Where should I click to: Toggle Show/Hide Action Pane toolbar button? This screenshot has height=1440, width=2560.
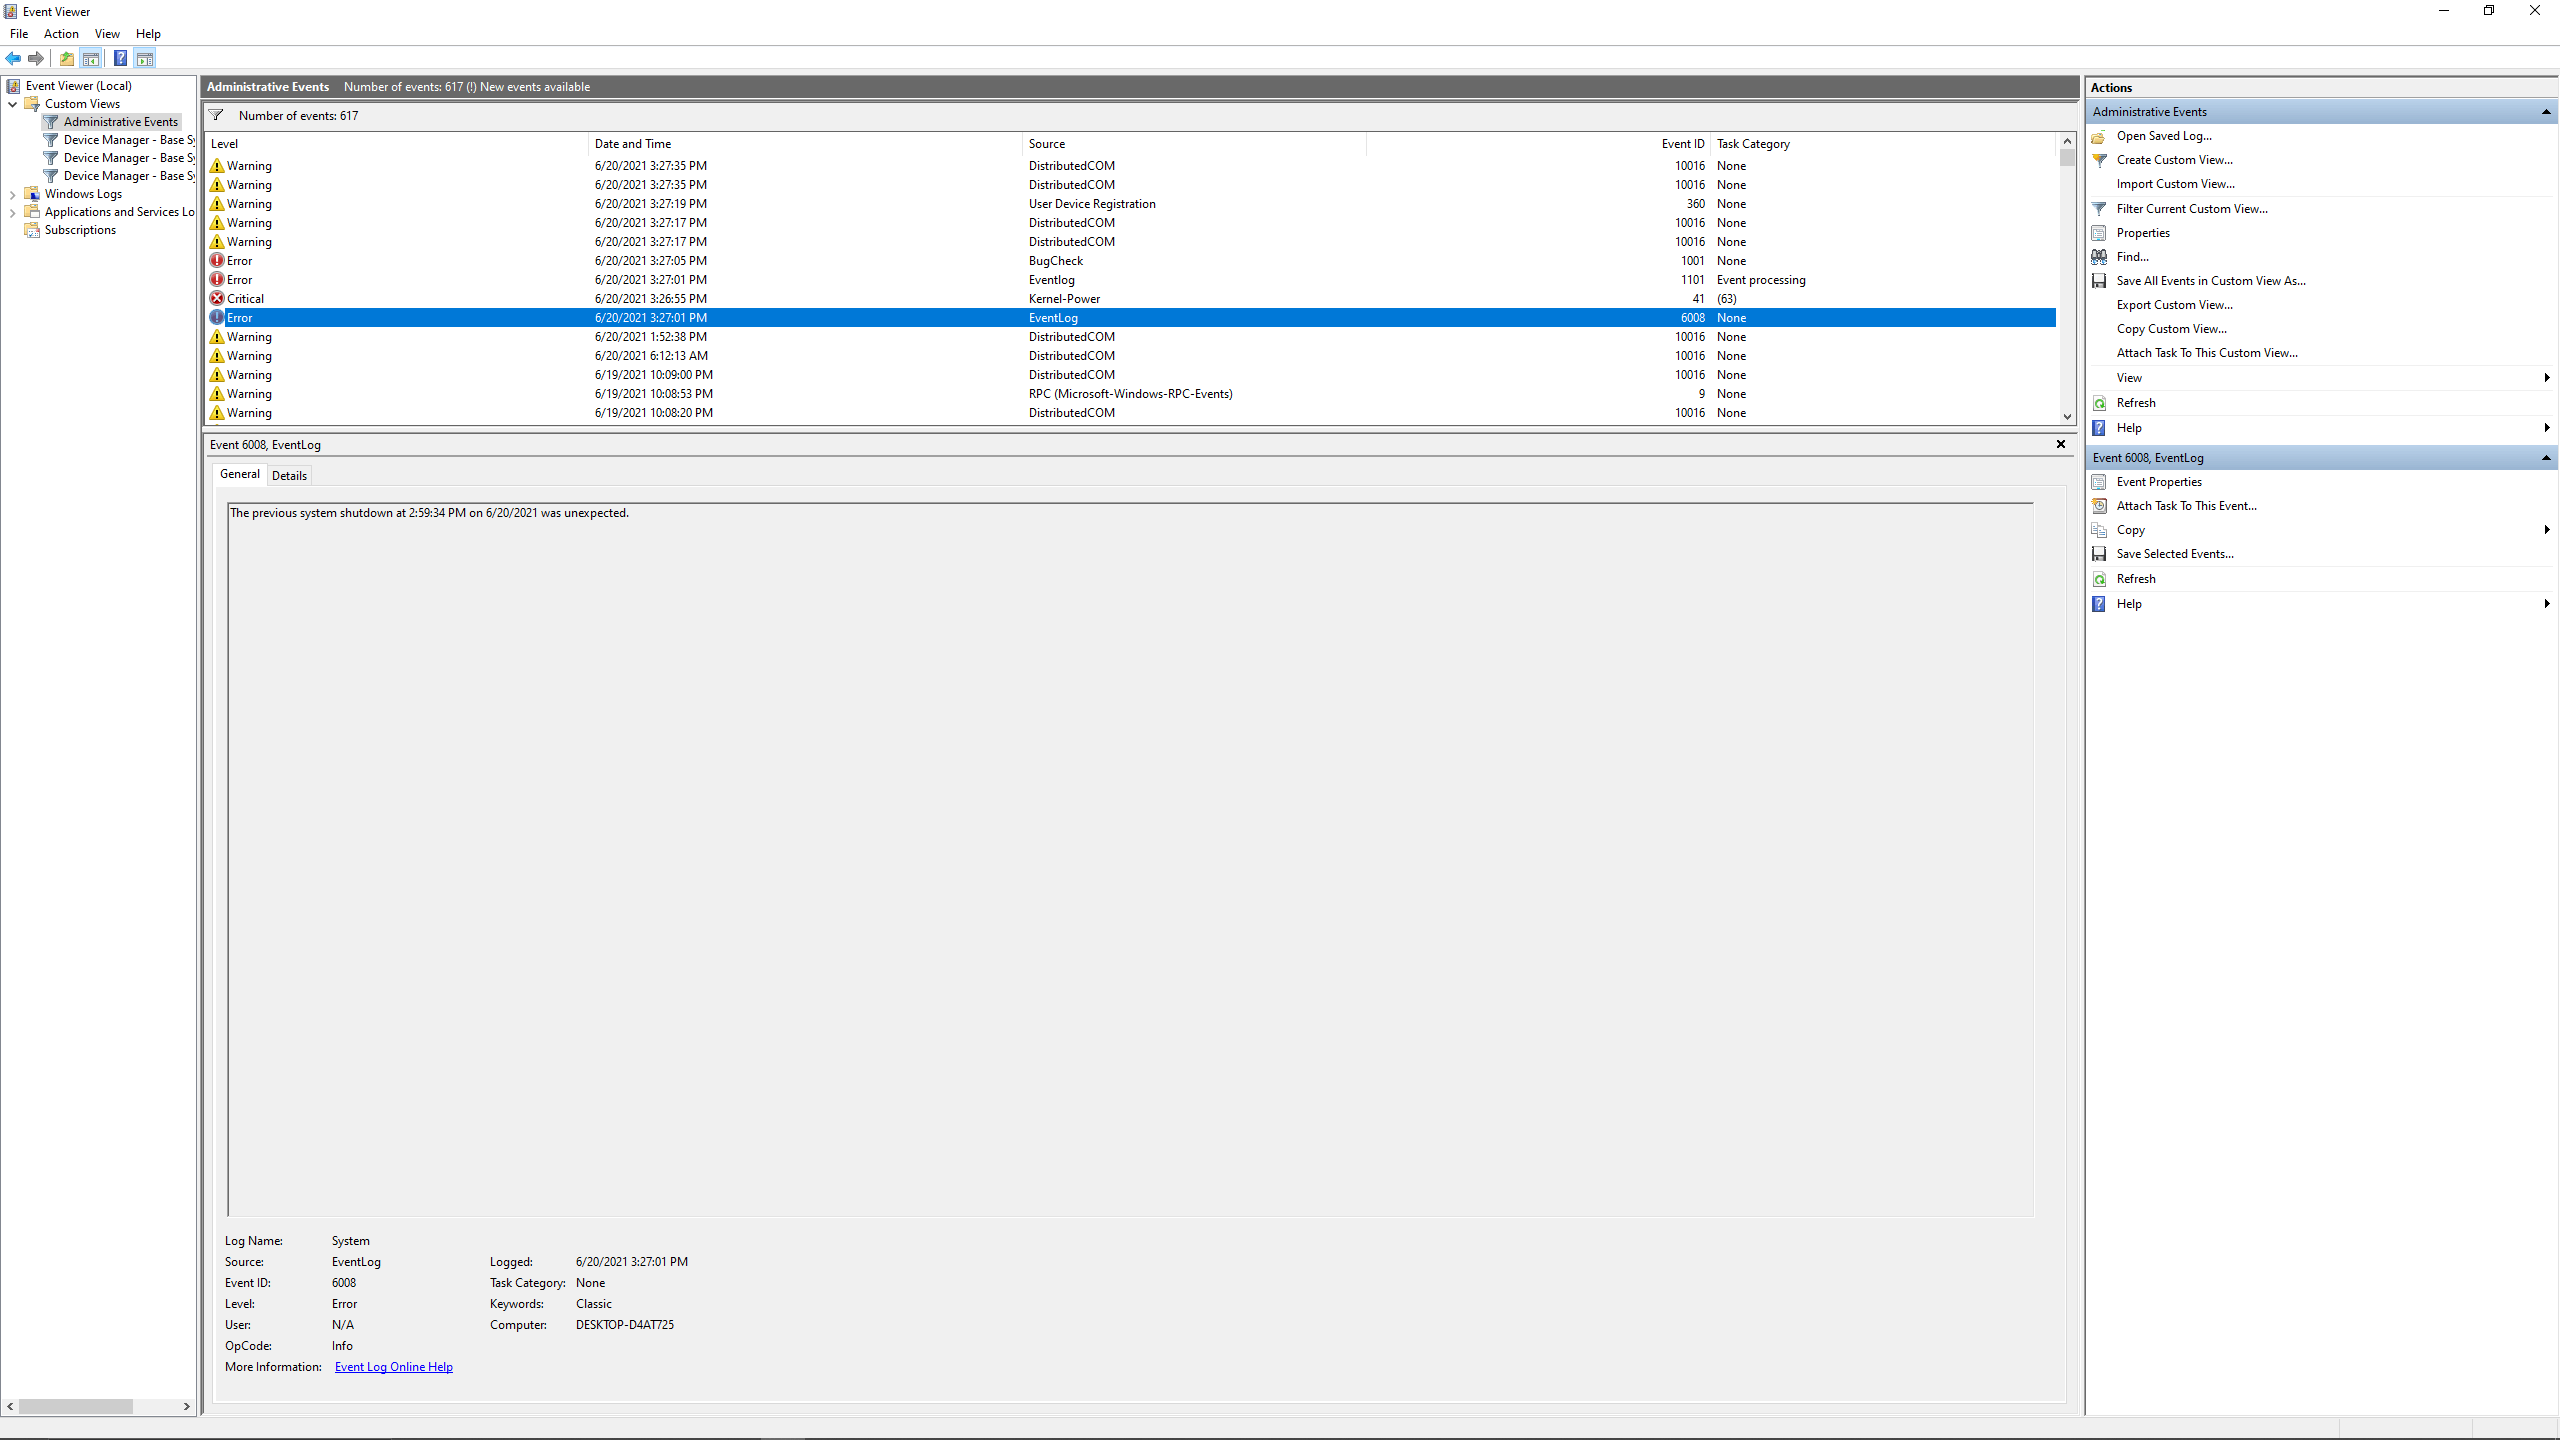[x=145, y=58]
